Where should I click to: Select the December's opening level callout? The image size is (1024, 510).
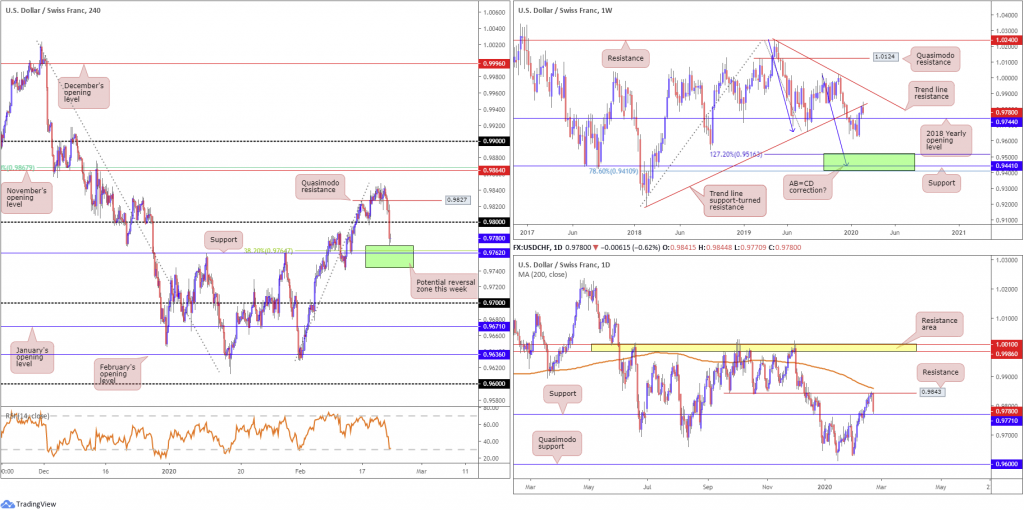84,94
